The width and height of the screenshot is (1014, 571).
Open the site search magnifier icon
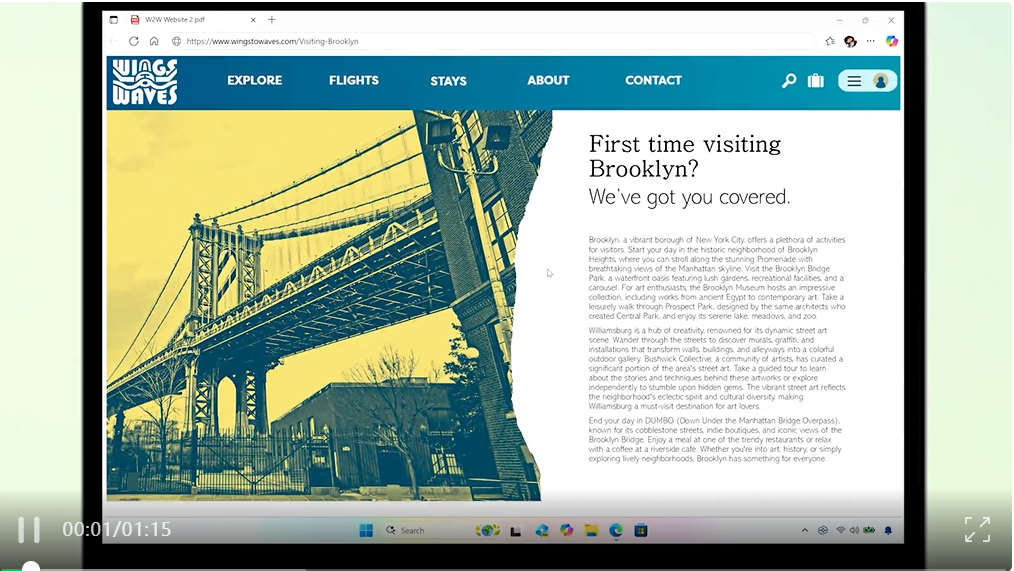point(789,81)
